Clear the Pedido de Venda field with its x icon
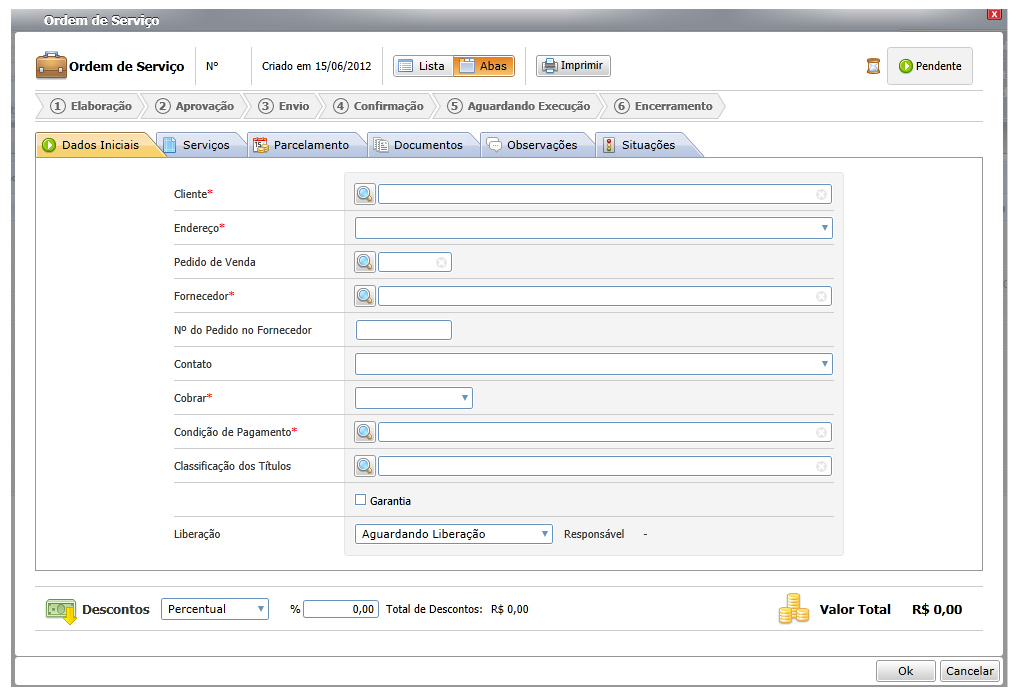The width and height of the screenshot is (1011, 698). point(441,262)
